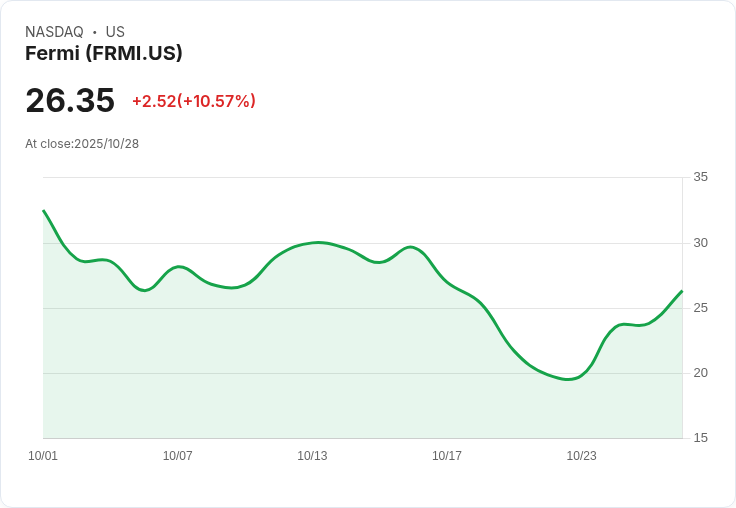
Task: Select the US market label
Action: click(x=115, y=32)
